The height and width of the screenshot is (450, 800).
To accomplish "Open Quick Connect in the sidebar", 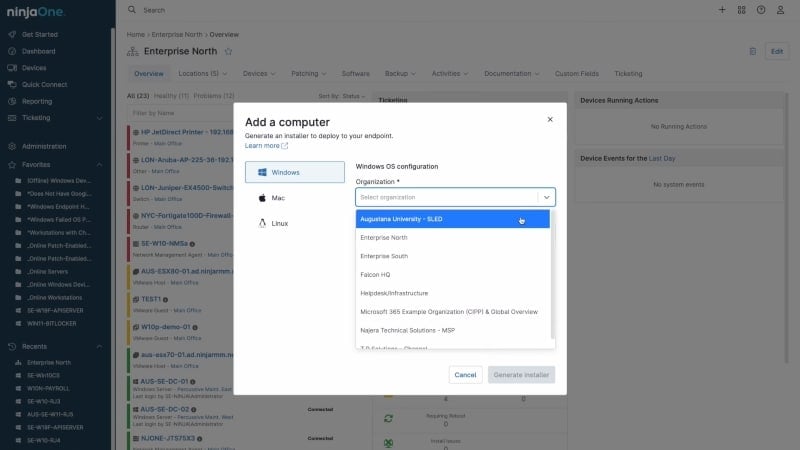I will pos(44,85).
